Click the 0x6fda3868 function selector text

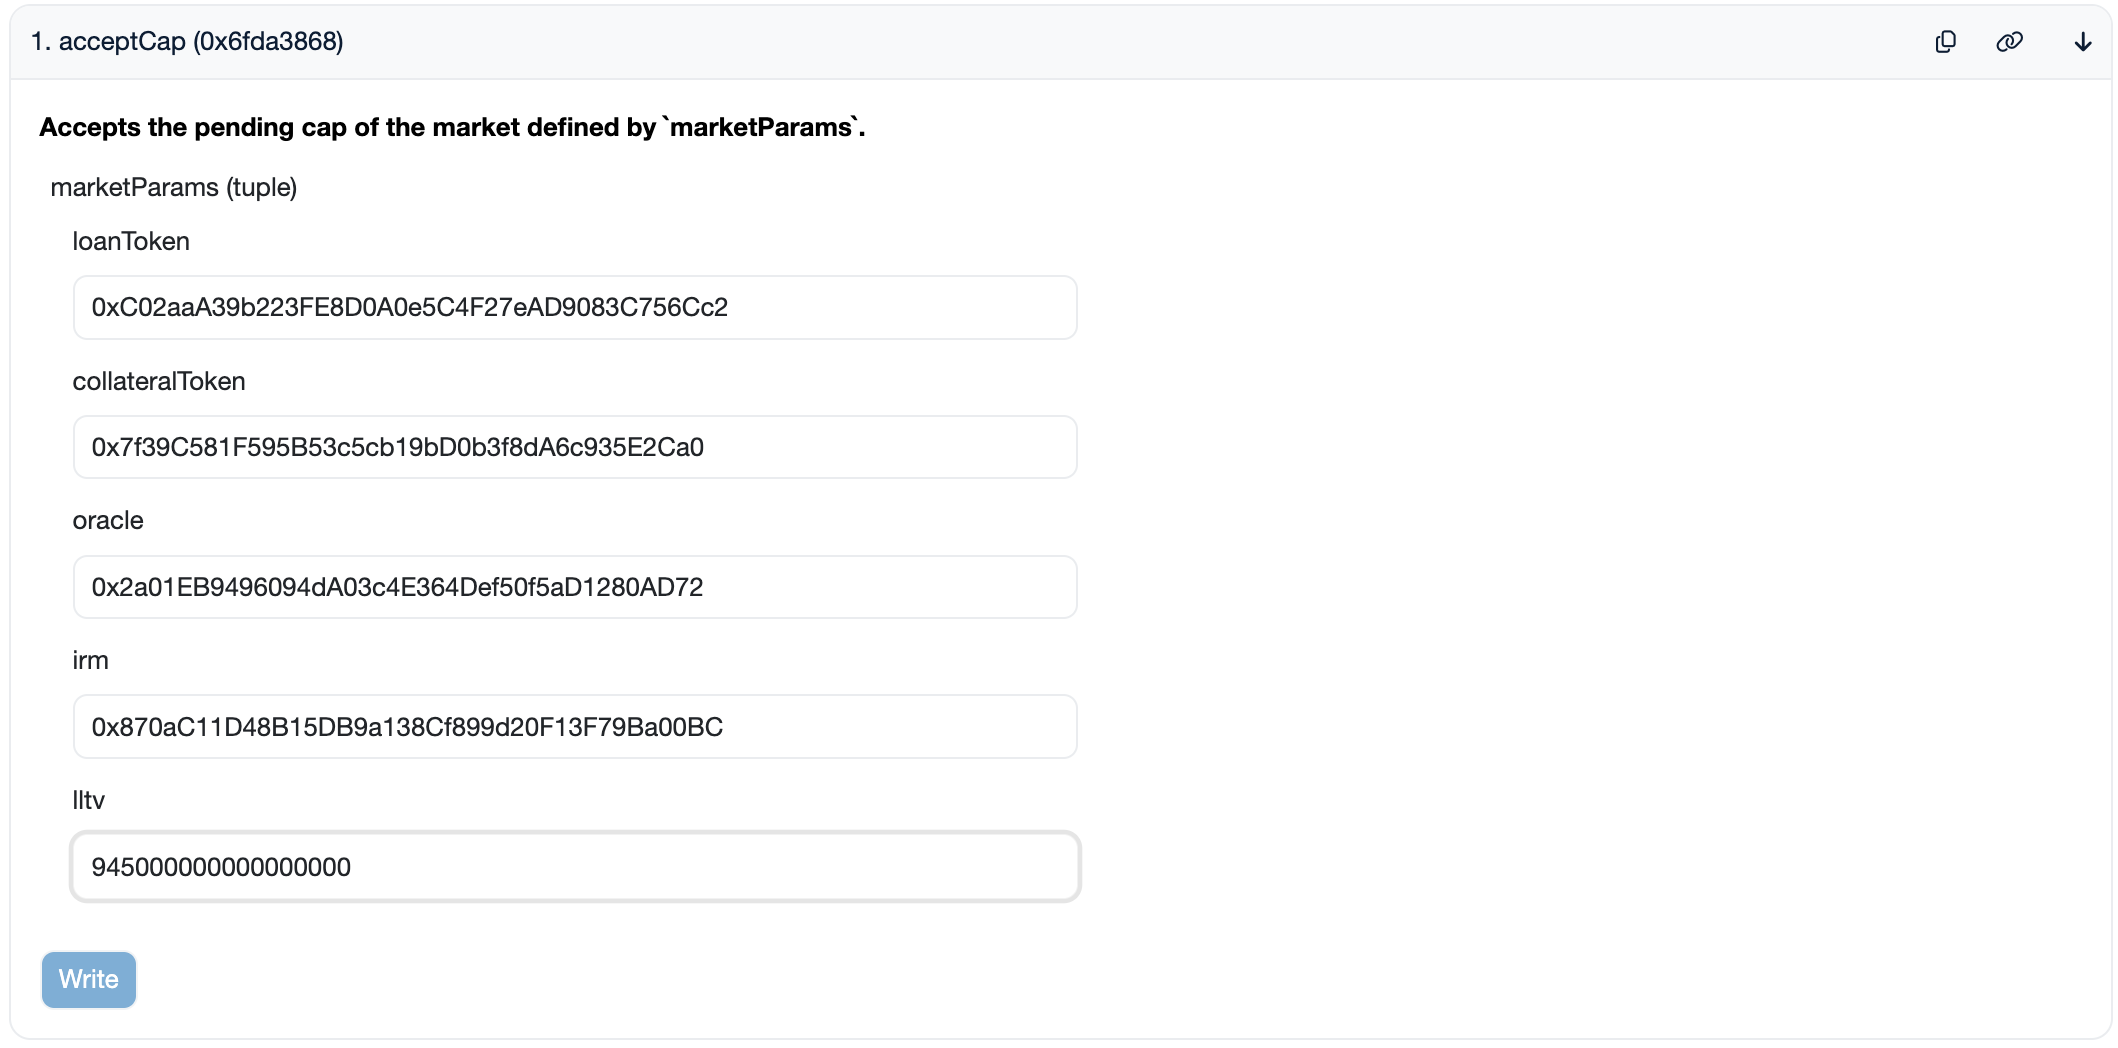click(x=268, y=42)
